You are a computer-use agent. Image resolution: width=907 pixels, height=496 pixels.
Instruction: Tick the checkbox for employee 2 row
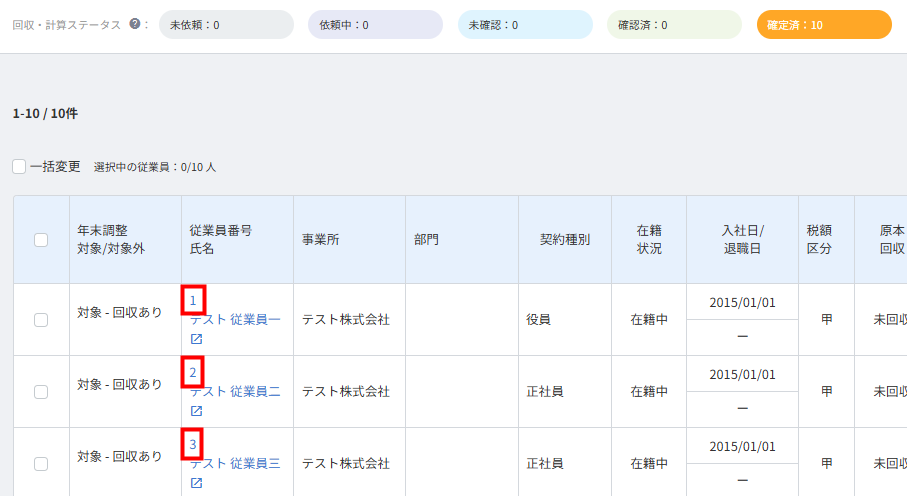41,392
